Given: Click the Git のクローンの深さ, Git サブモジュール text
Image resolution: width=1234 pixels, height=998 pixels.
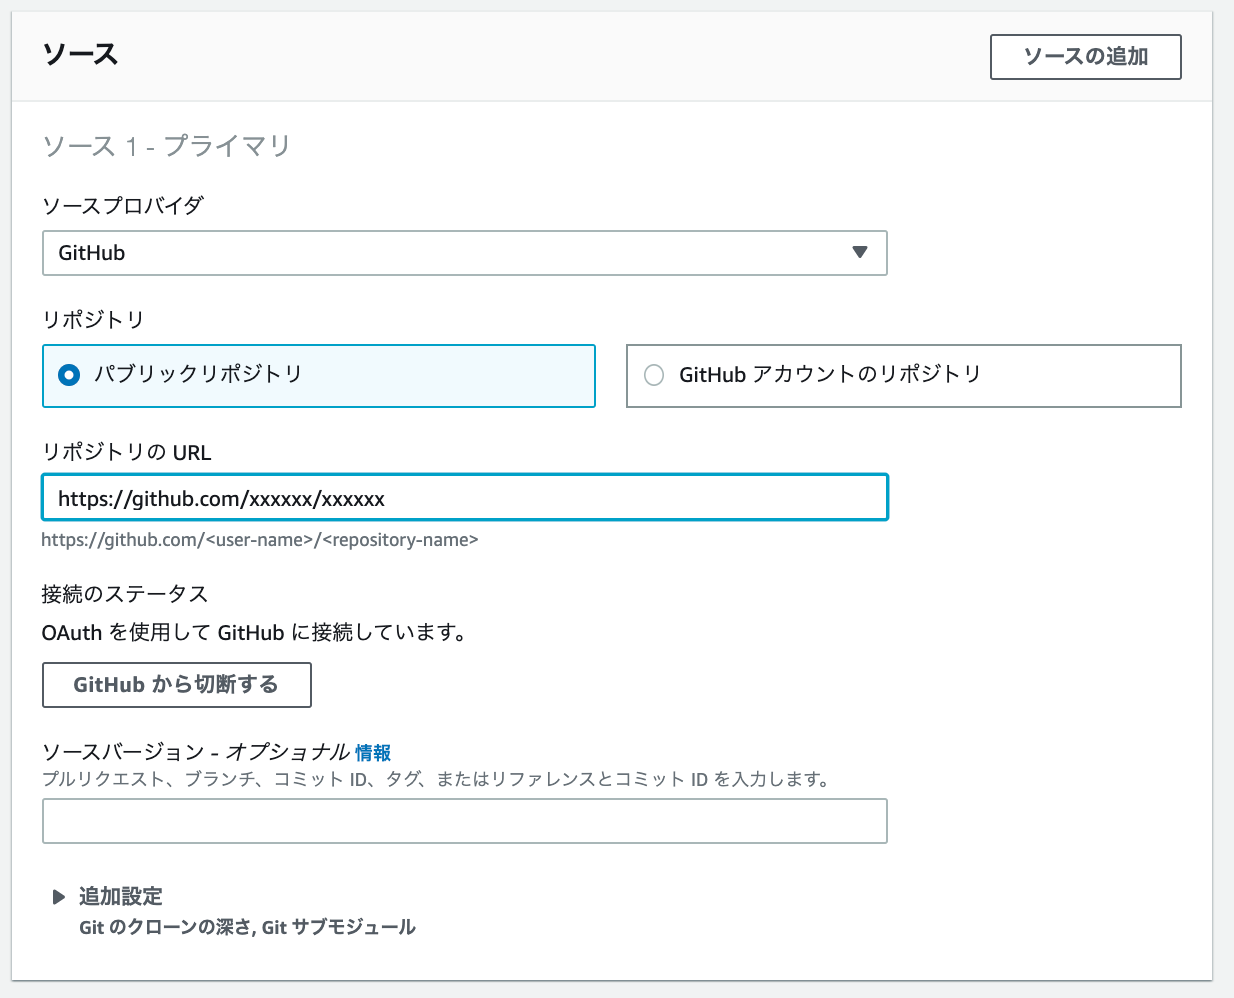Looking at the screenshot, I should 247,927.
